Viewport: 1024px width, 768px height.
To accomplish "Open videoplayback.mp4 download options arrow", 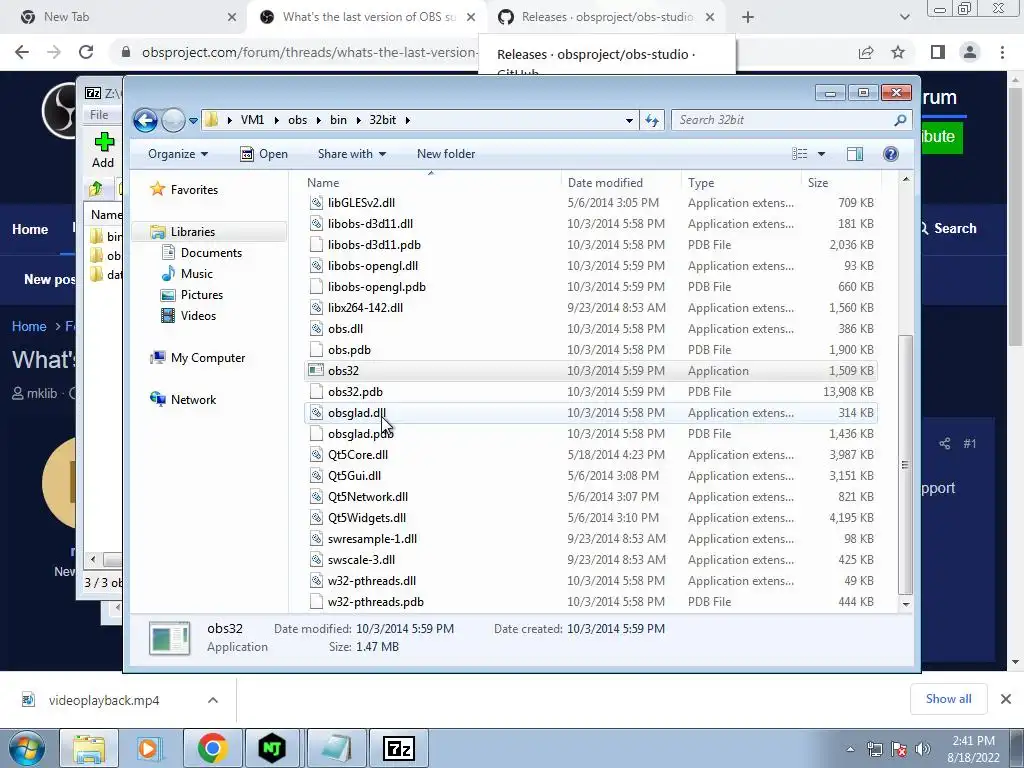I will [212, 700].
